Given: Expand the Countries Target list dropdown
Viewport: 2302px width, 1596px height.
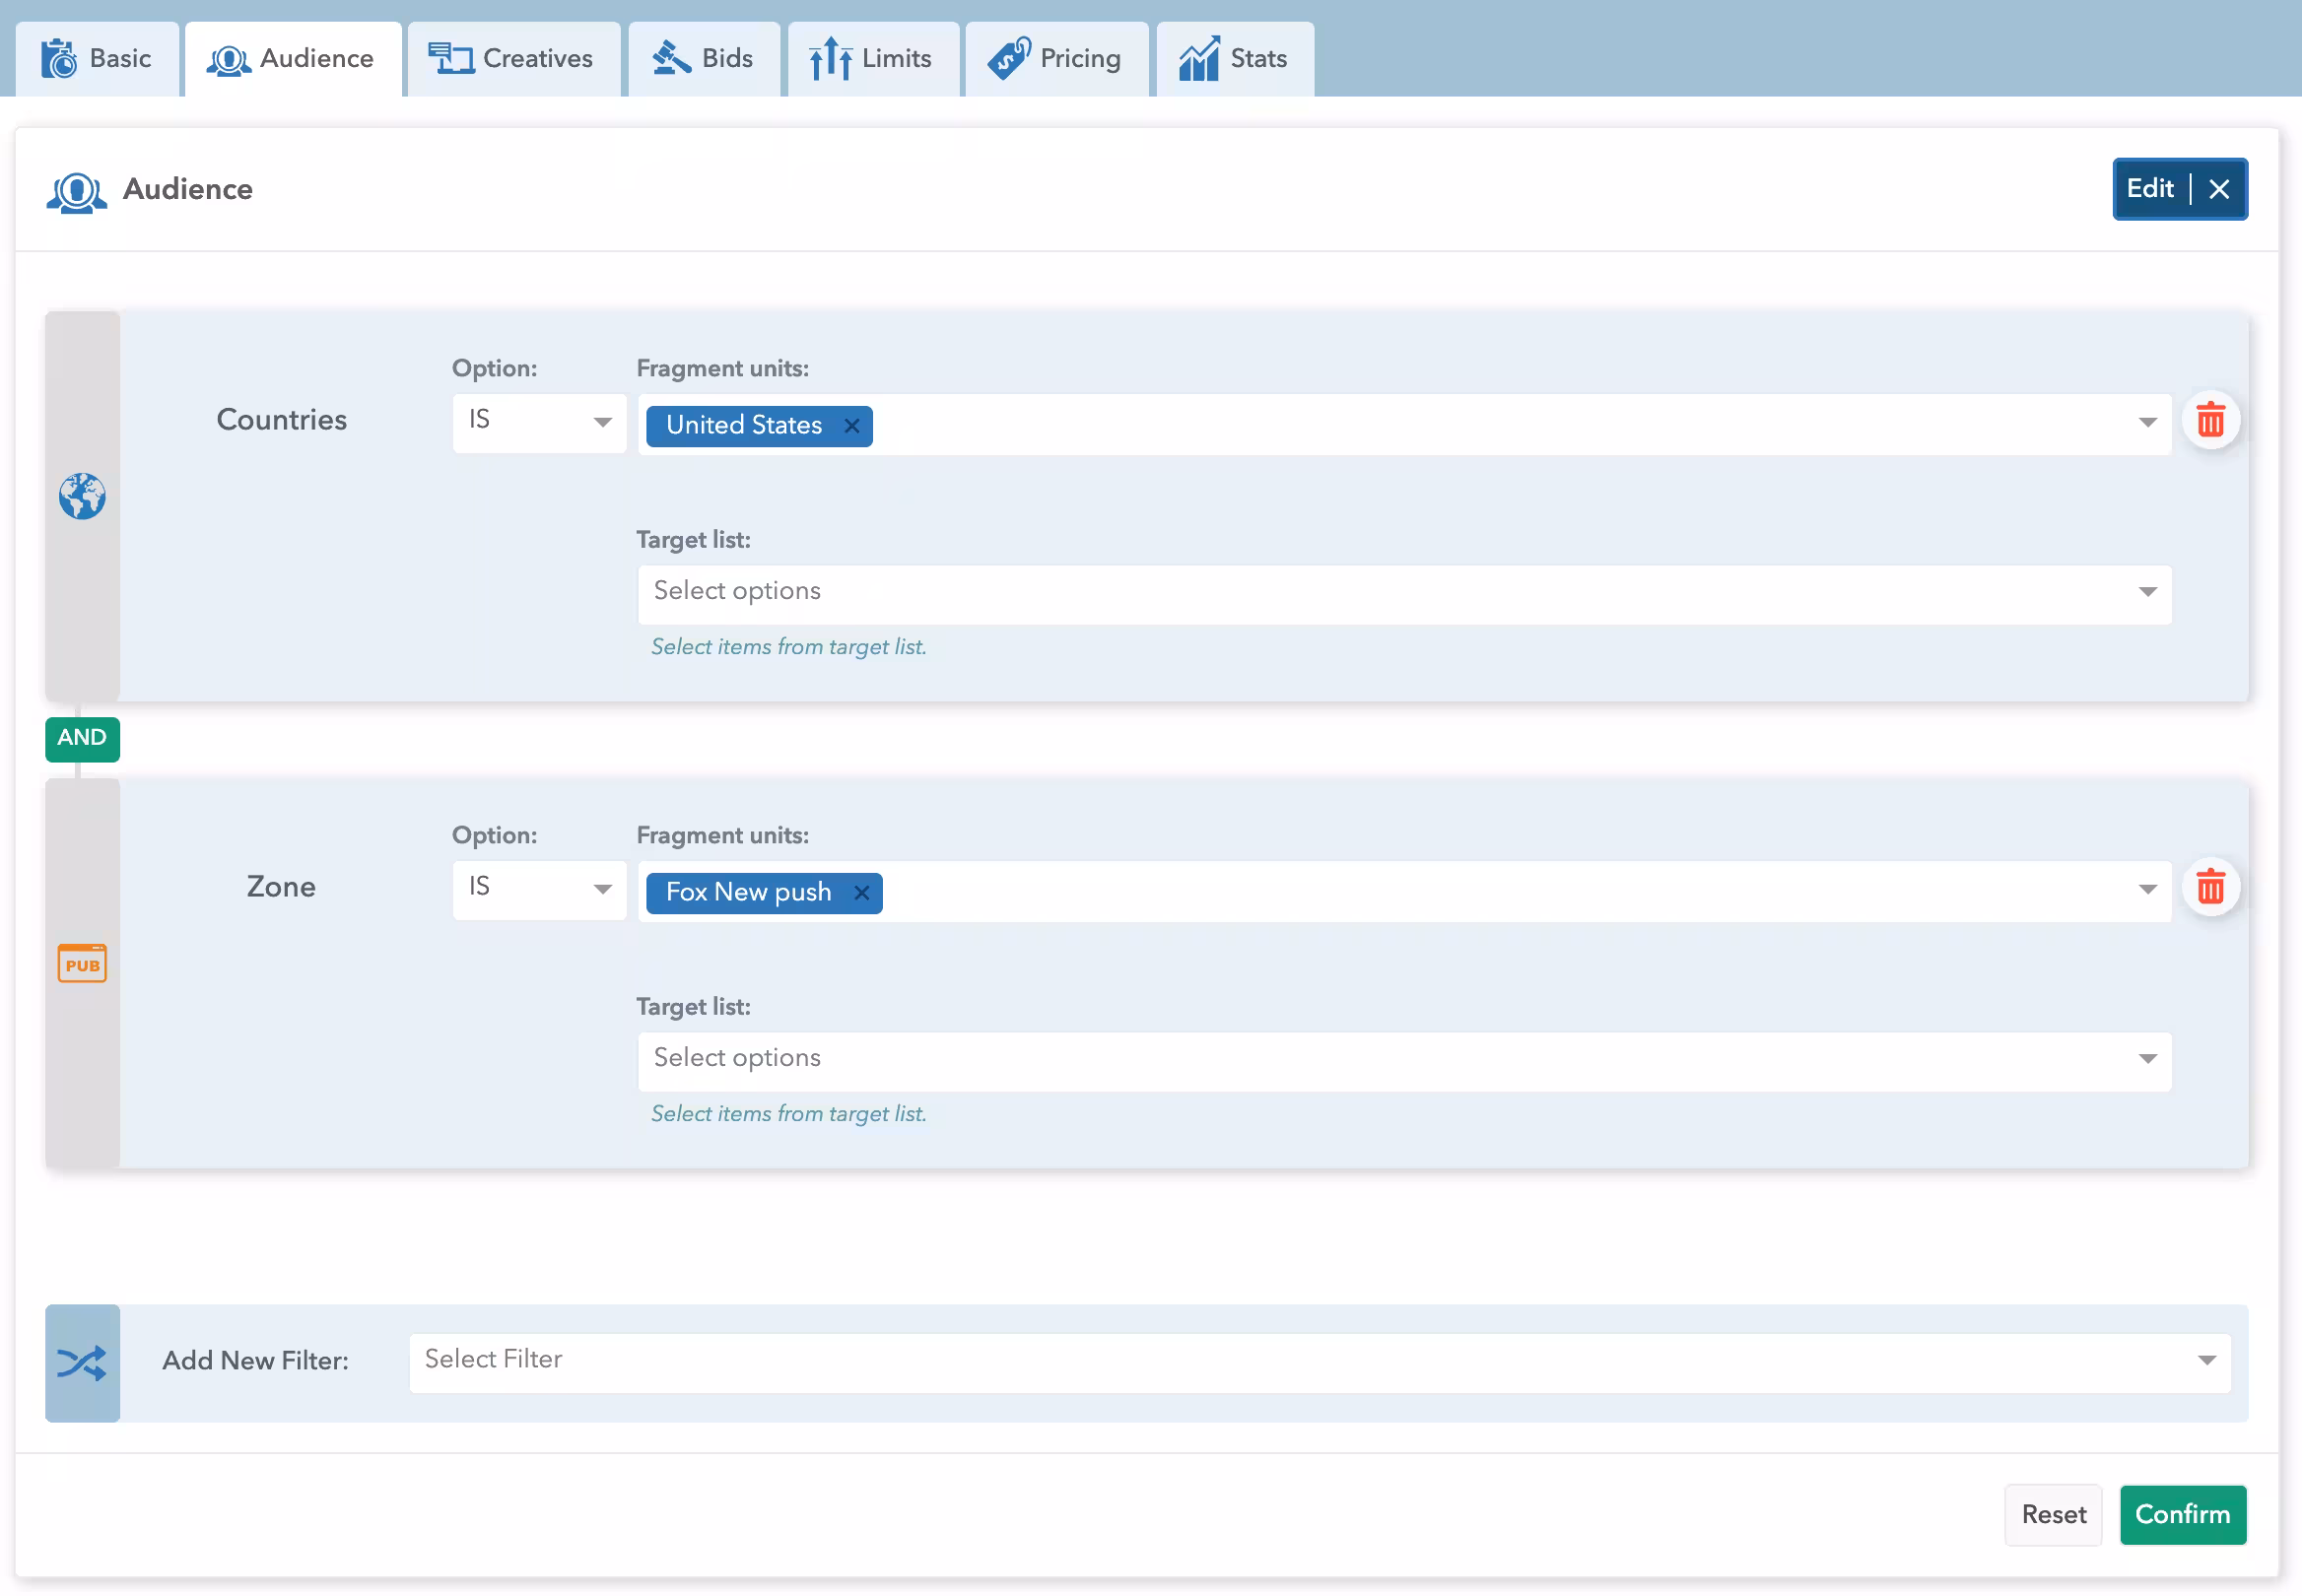Looking at the screenshot, I should tap(1404, 593).
